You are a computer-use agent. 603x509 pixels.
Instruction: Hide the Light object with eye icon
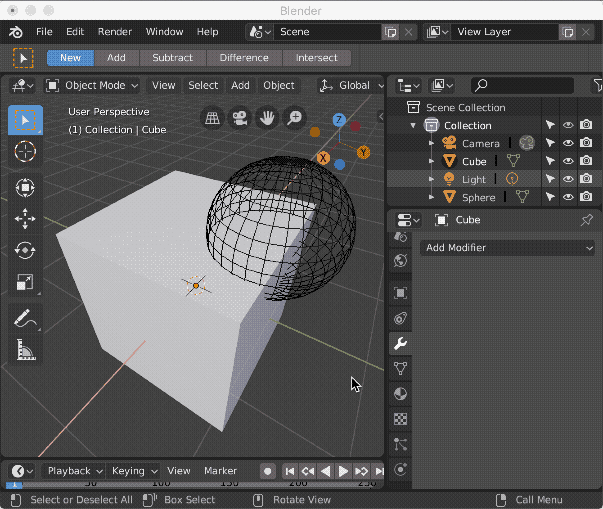(568, 179)
